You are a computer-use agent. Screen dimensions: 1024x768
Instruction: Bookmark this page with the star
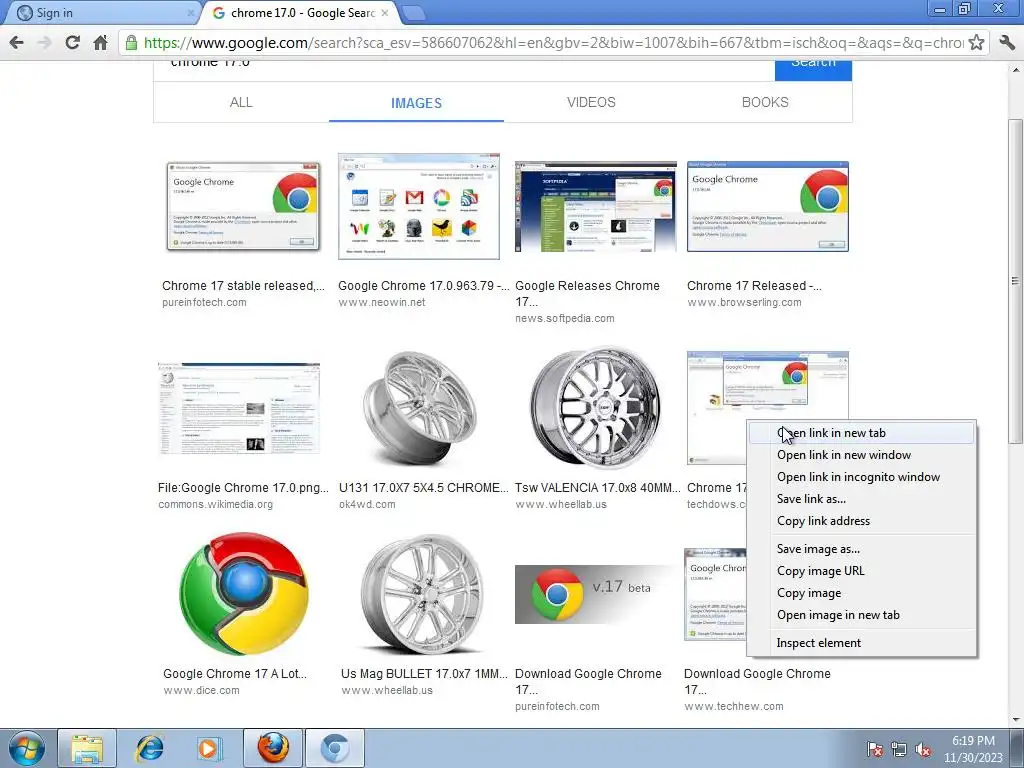point(976,43)
